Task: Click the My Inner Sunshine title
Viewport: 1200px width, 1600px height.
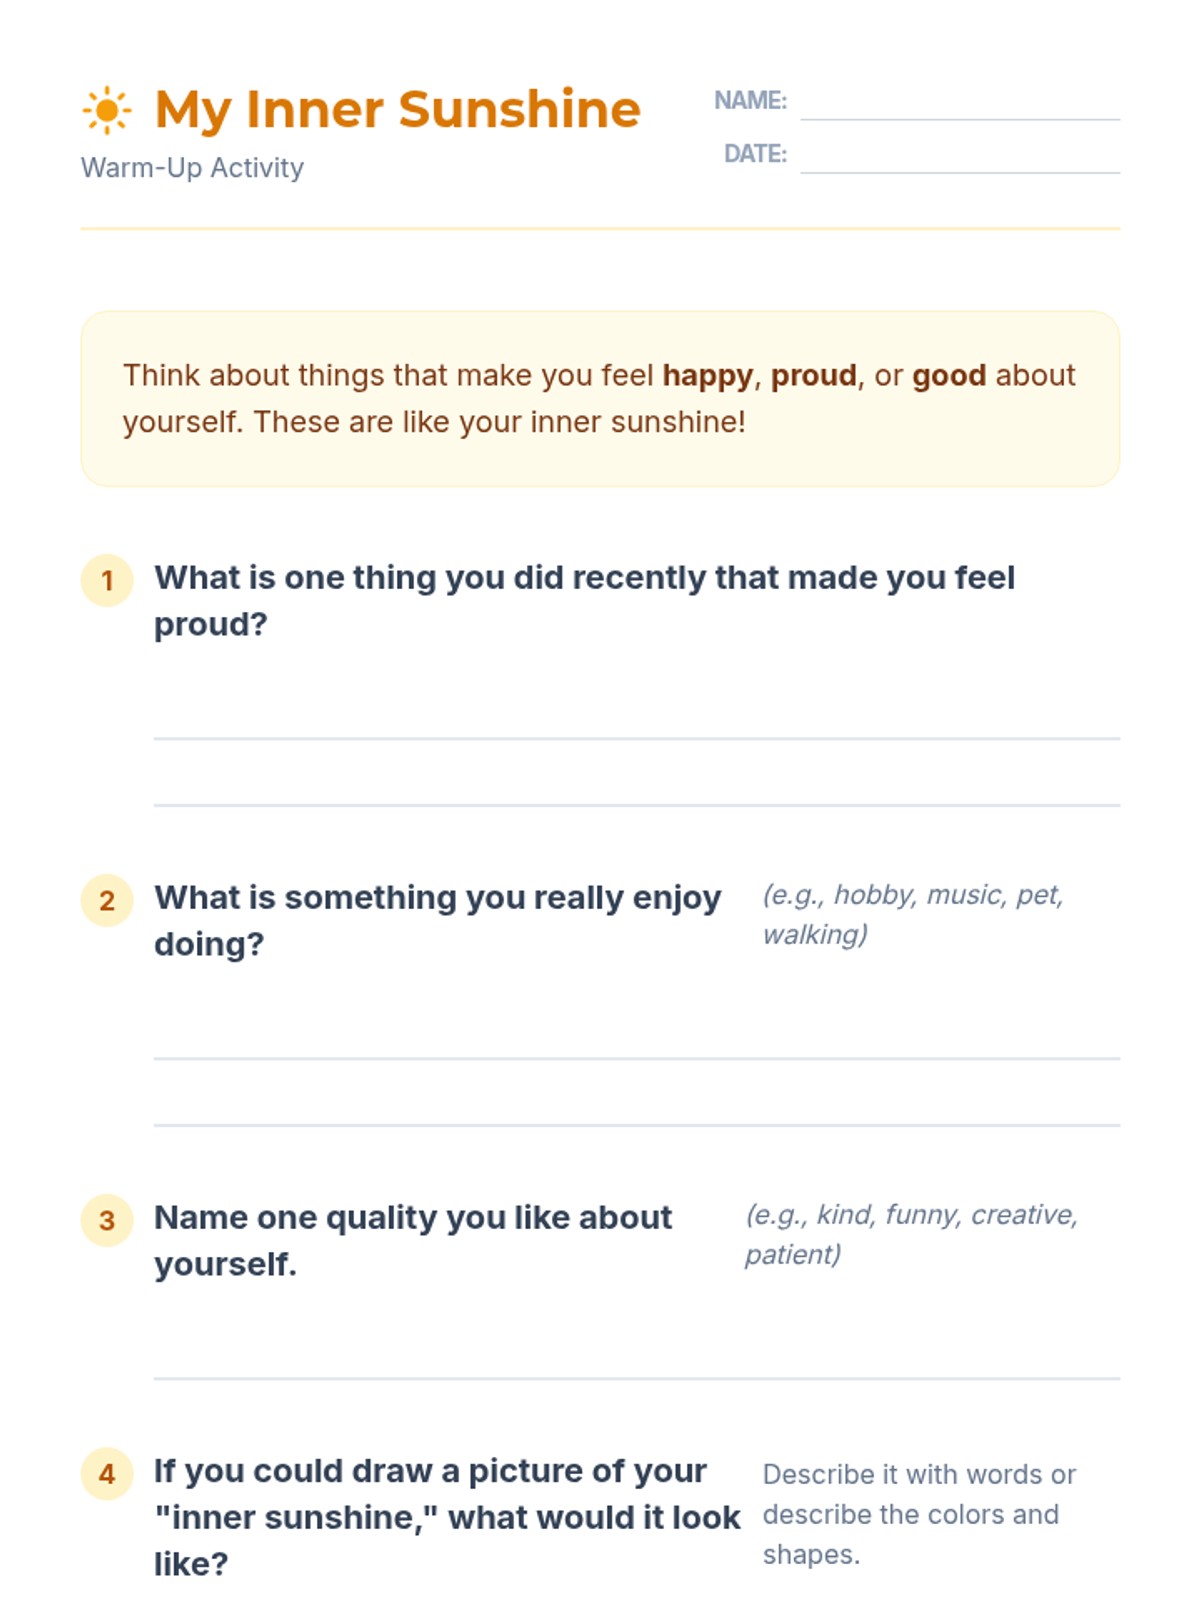Action: coord(398,110)
